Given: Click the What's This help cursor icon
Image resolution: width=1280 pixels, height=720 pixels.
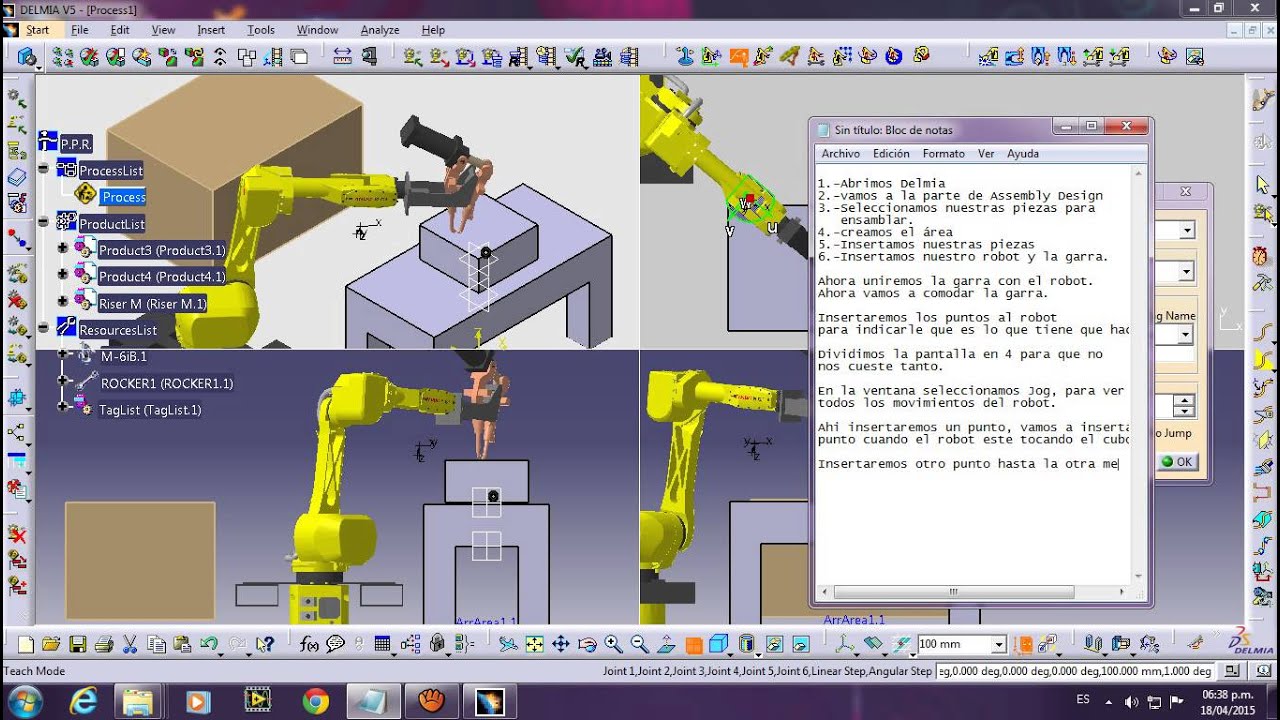Looking at the screenshot, I should 265,644.
